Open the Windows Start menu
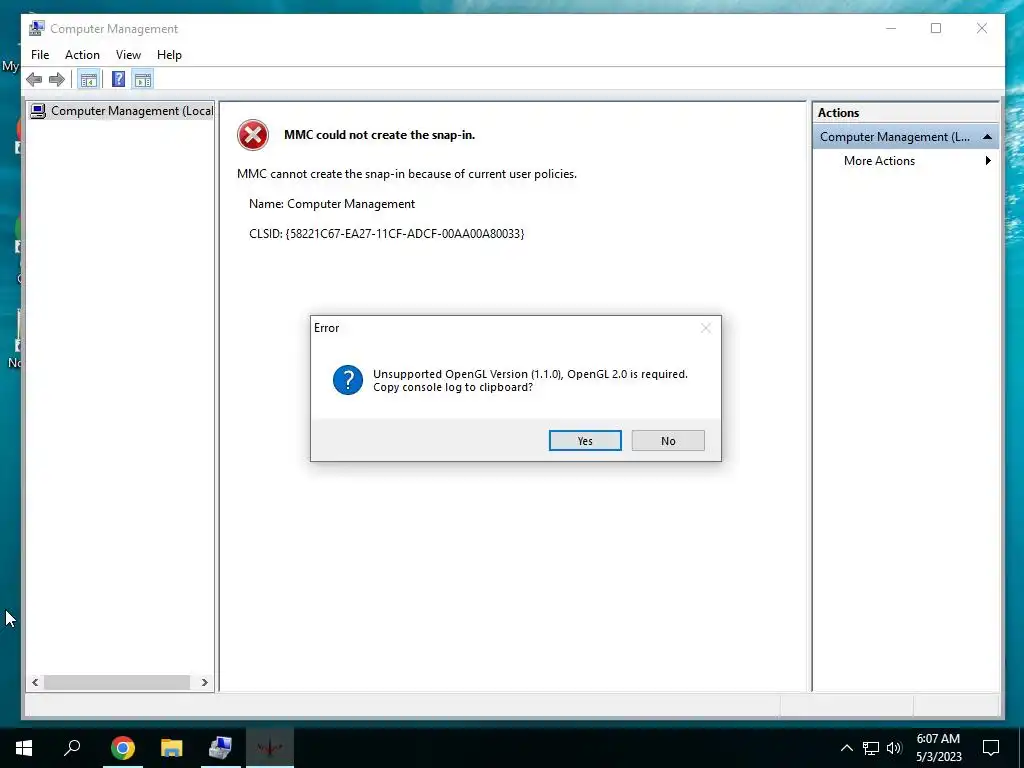Image resolution: width=1024 pixels, height=768 pixels. pyautogui.click(x=24, y=748)
